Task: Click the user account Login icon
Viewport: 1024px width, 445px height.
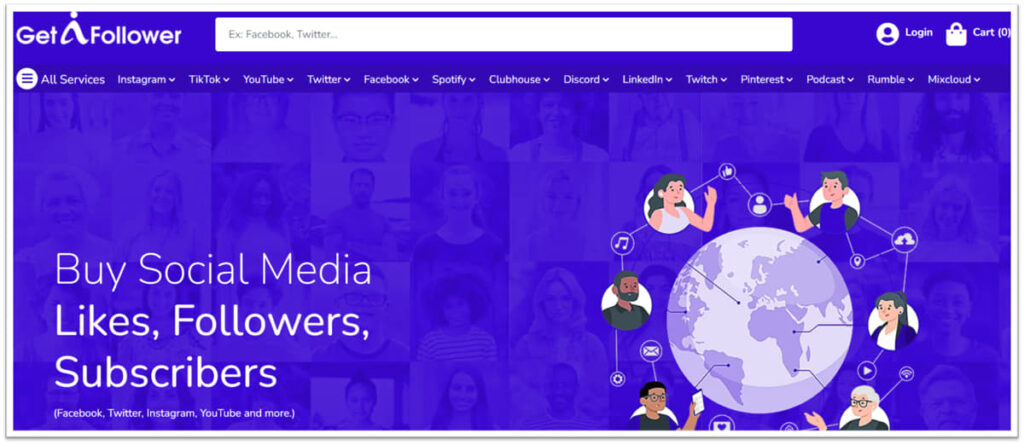Action: (x=888, y=33)
